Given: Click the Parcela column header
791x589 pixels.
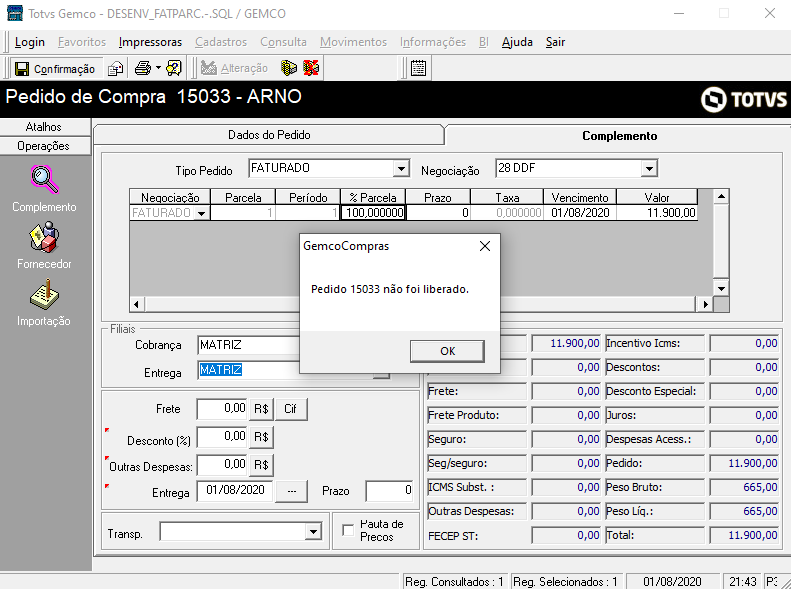Looking at the screenshot, I should pyautogui.click(x=243, y=197).
